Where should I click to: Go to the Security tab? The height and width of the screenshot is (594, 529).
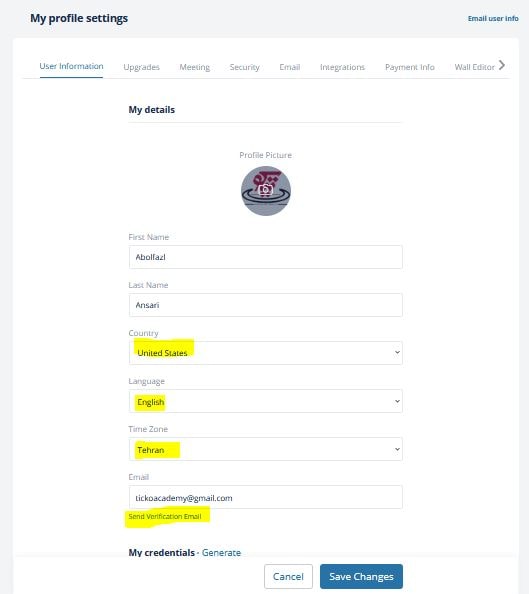[x=244, y=67]
